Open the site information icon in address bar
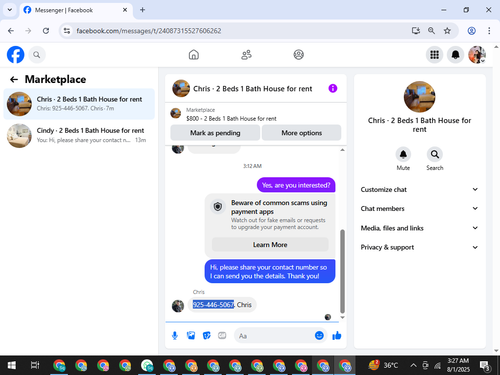The height and width of the screenshot is (375, 500). pyautogui.click(x=67, y=31)
